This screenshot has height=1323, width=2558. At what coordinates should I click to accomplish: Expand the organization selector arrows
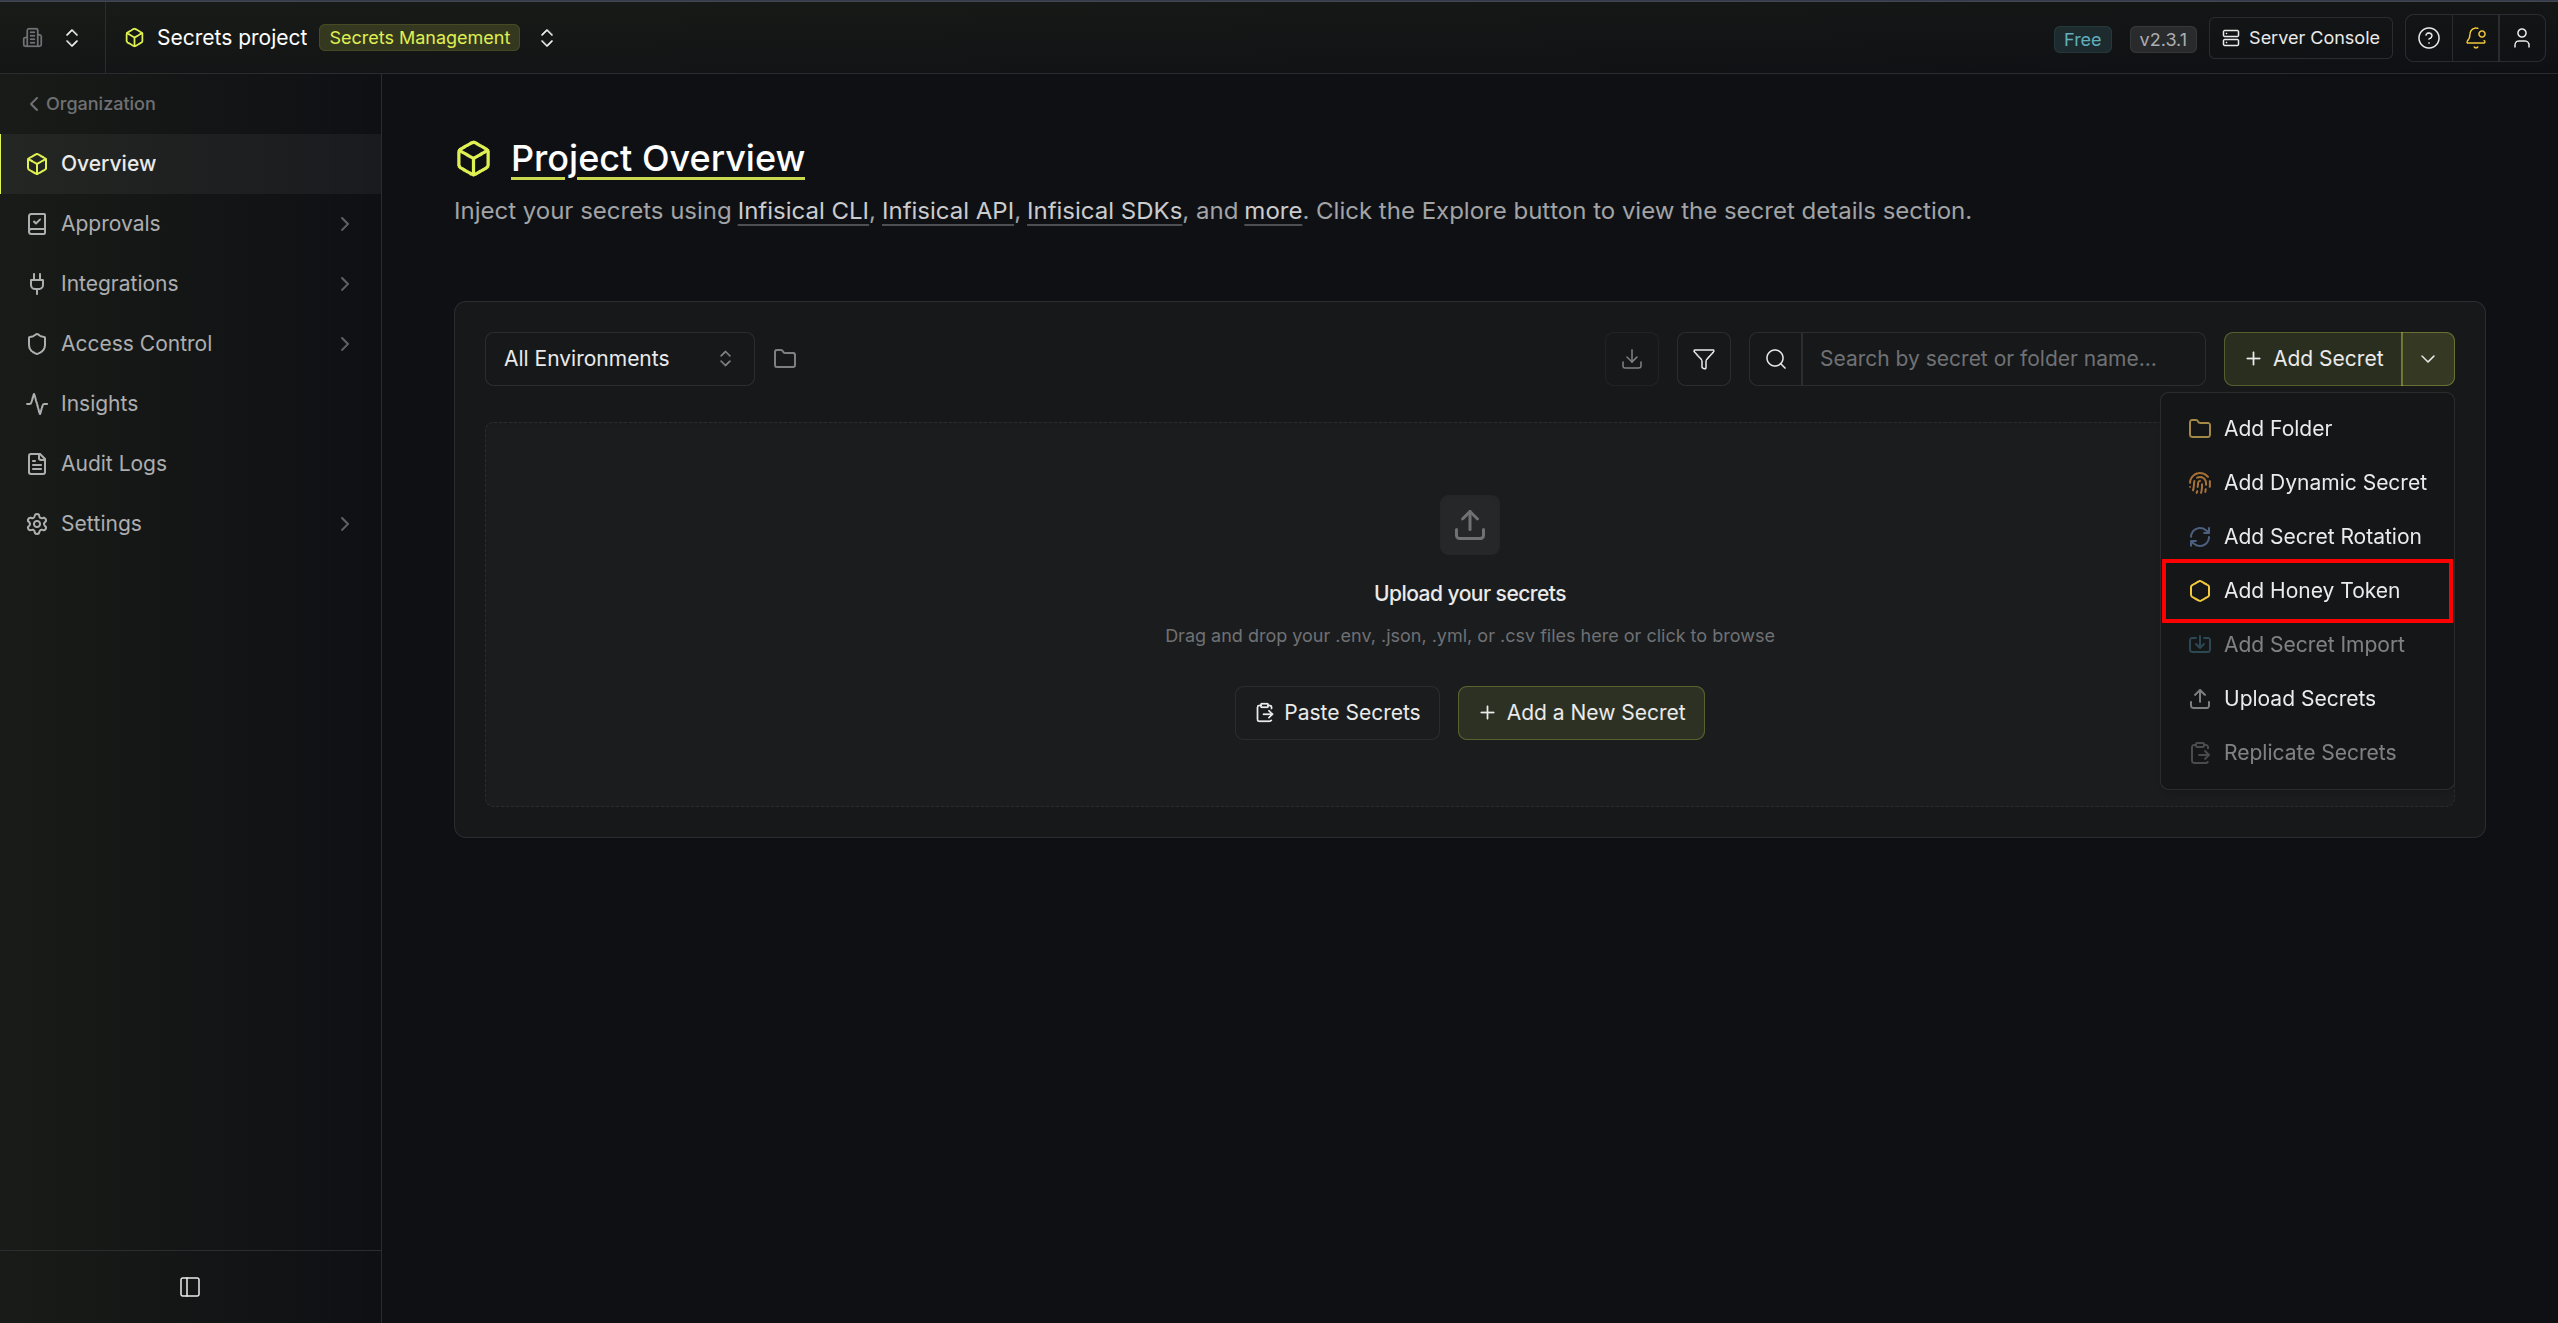click(72, 38)
